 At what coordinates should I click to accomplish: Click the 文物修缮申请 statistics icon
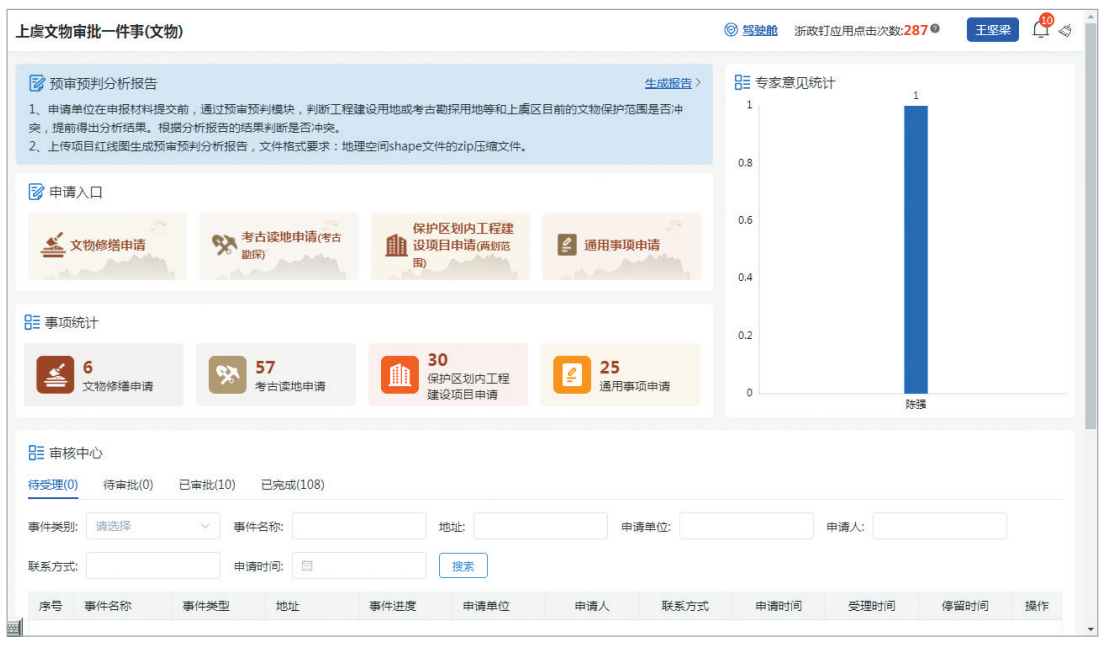(56, 375)
